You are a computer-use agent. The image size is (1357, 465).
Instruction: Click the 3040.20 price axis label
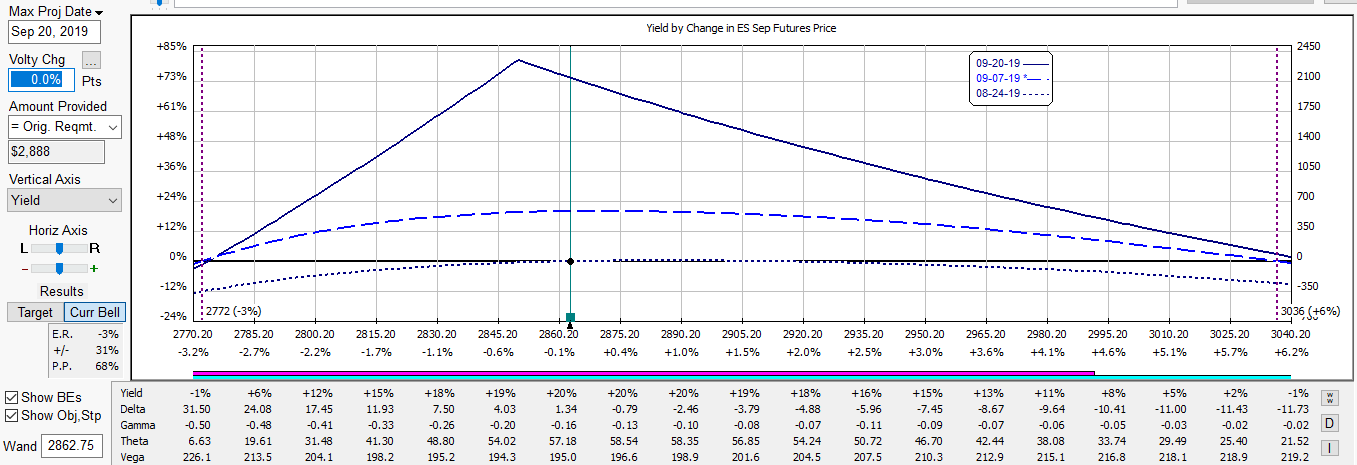(1290, 335)
